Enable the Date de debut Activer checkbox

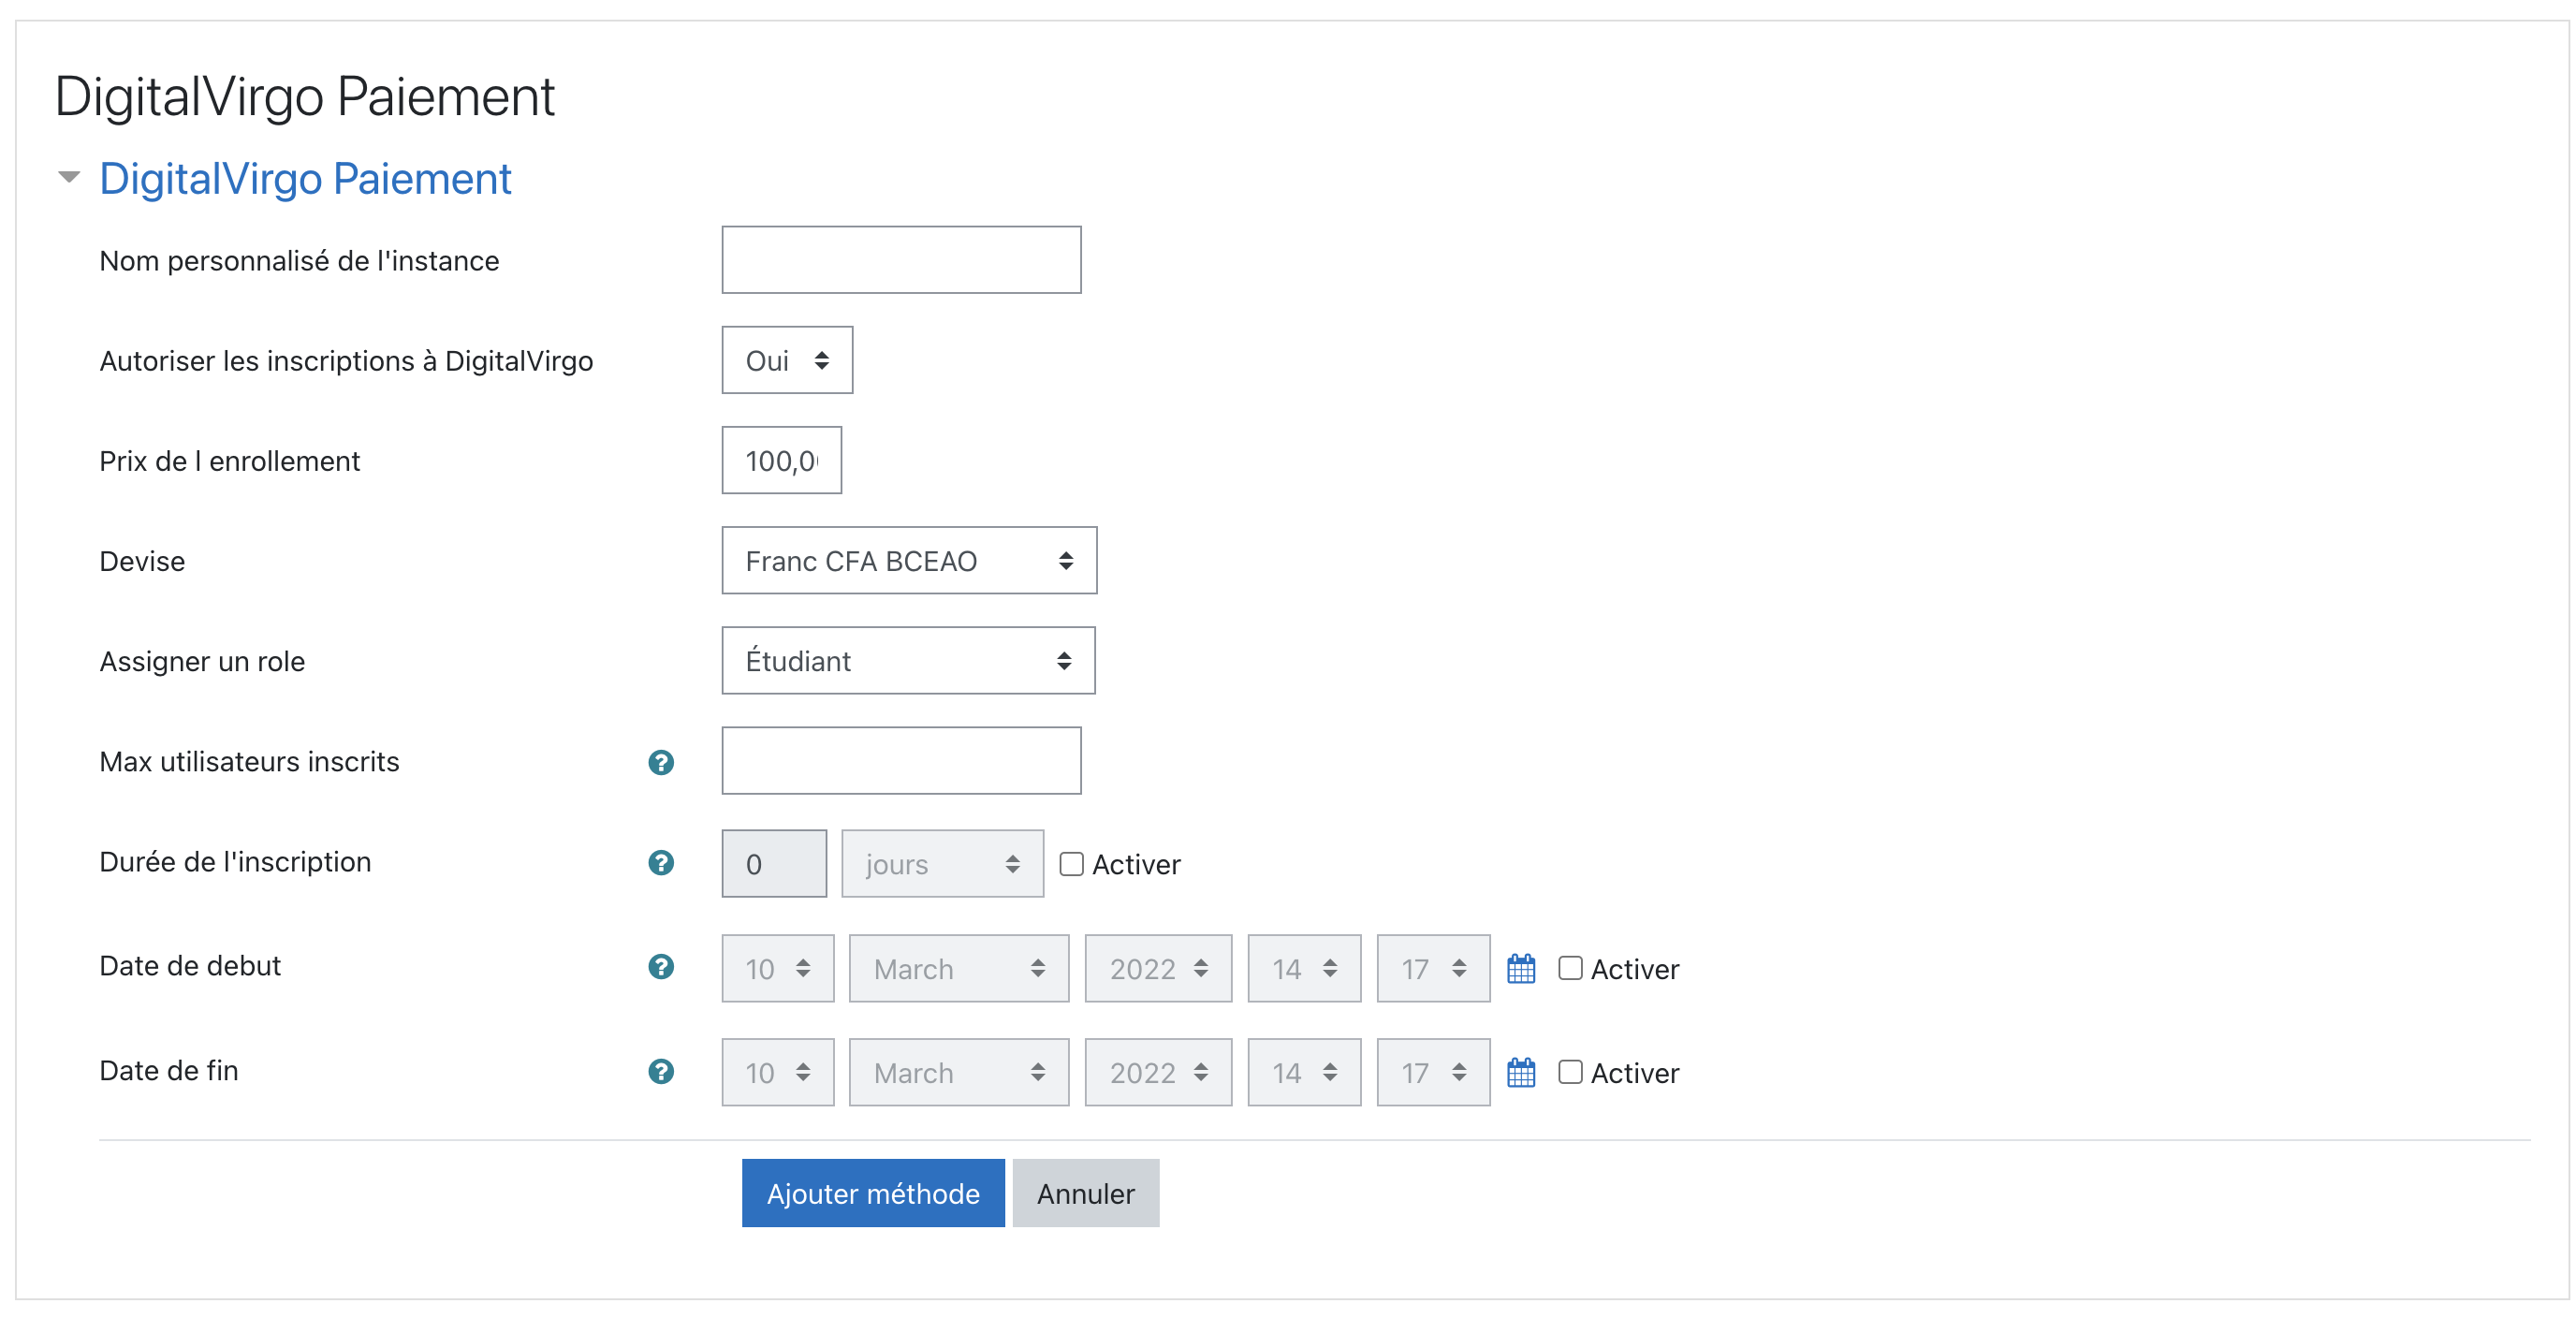click(x=1570, y=968)
